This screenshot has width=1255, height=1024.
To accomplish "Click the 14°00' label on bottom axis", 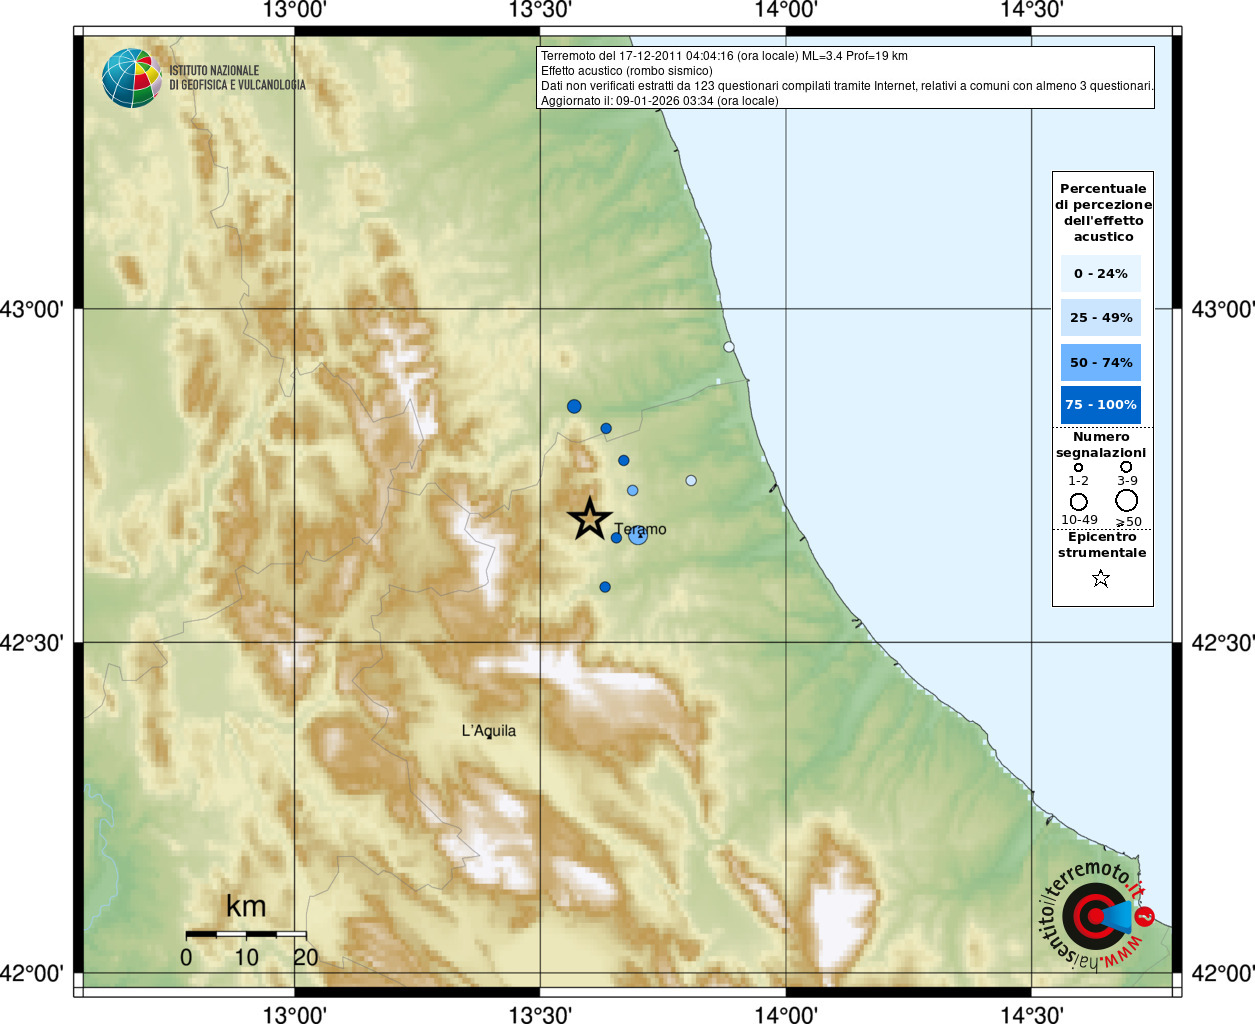I will [786, 1014].
